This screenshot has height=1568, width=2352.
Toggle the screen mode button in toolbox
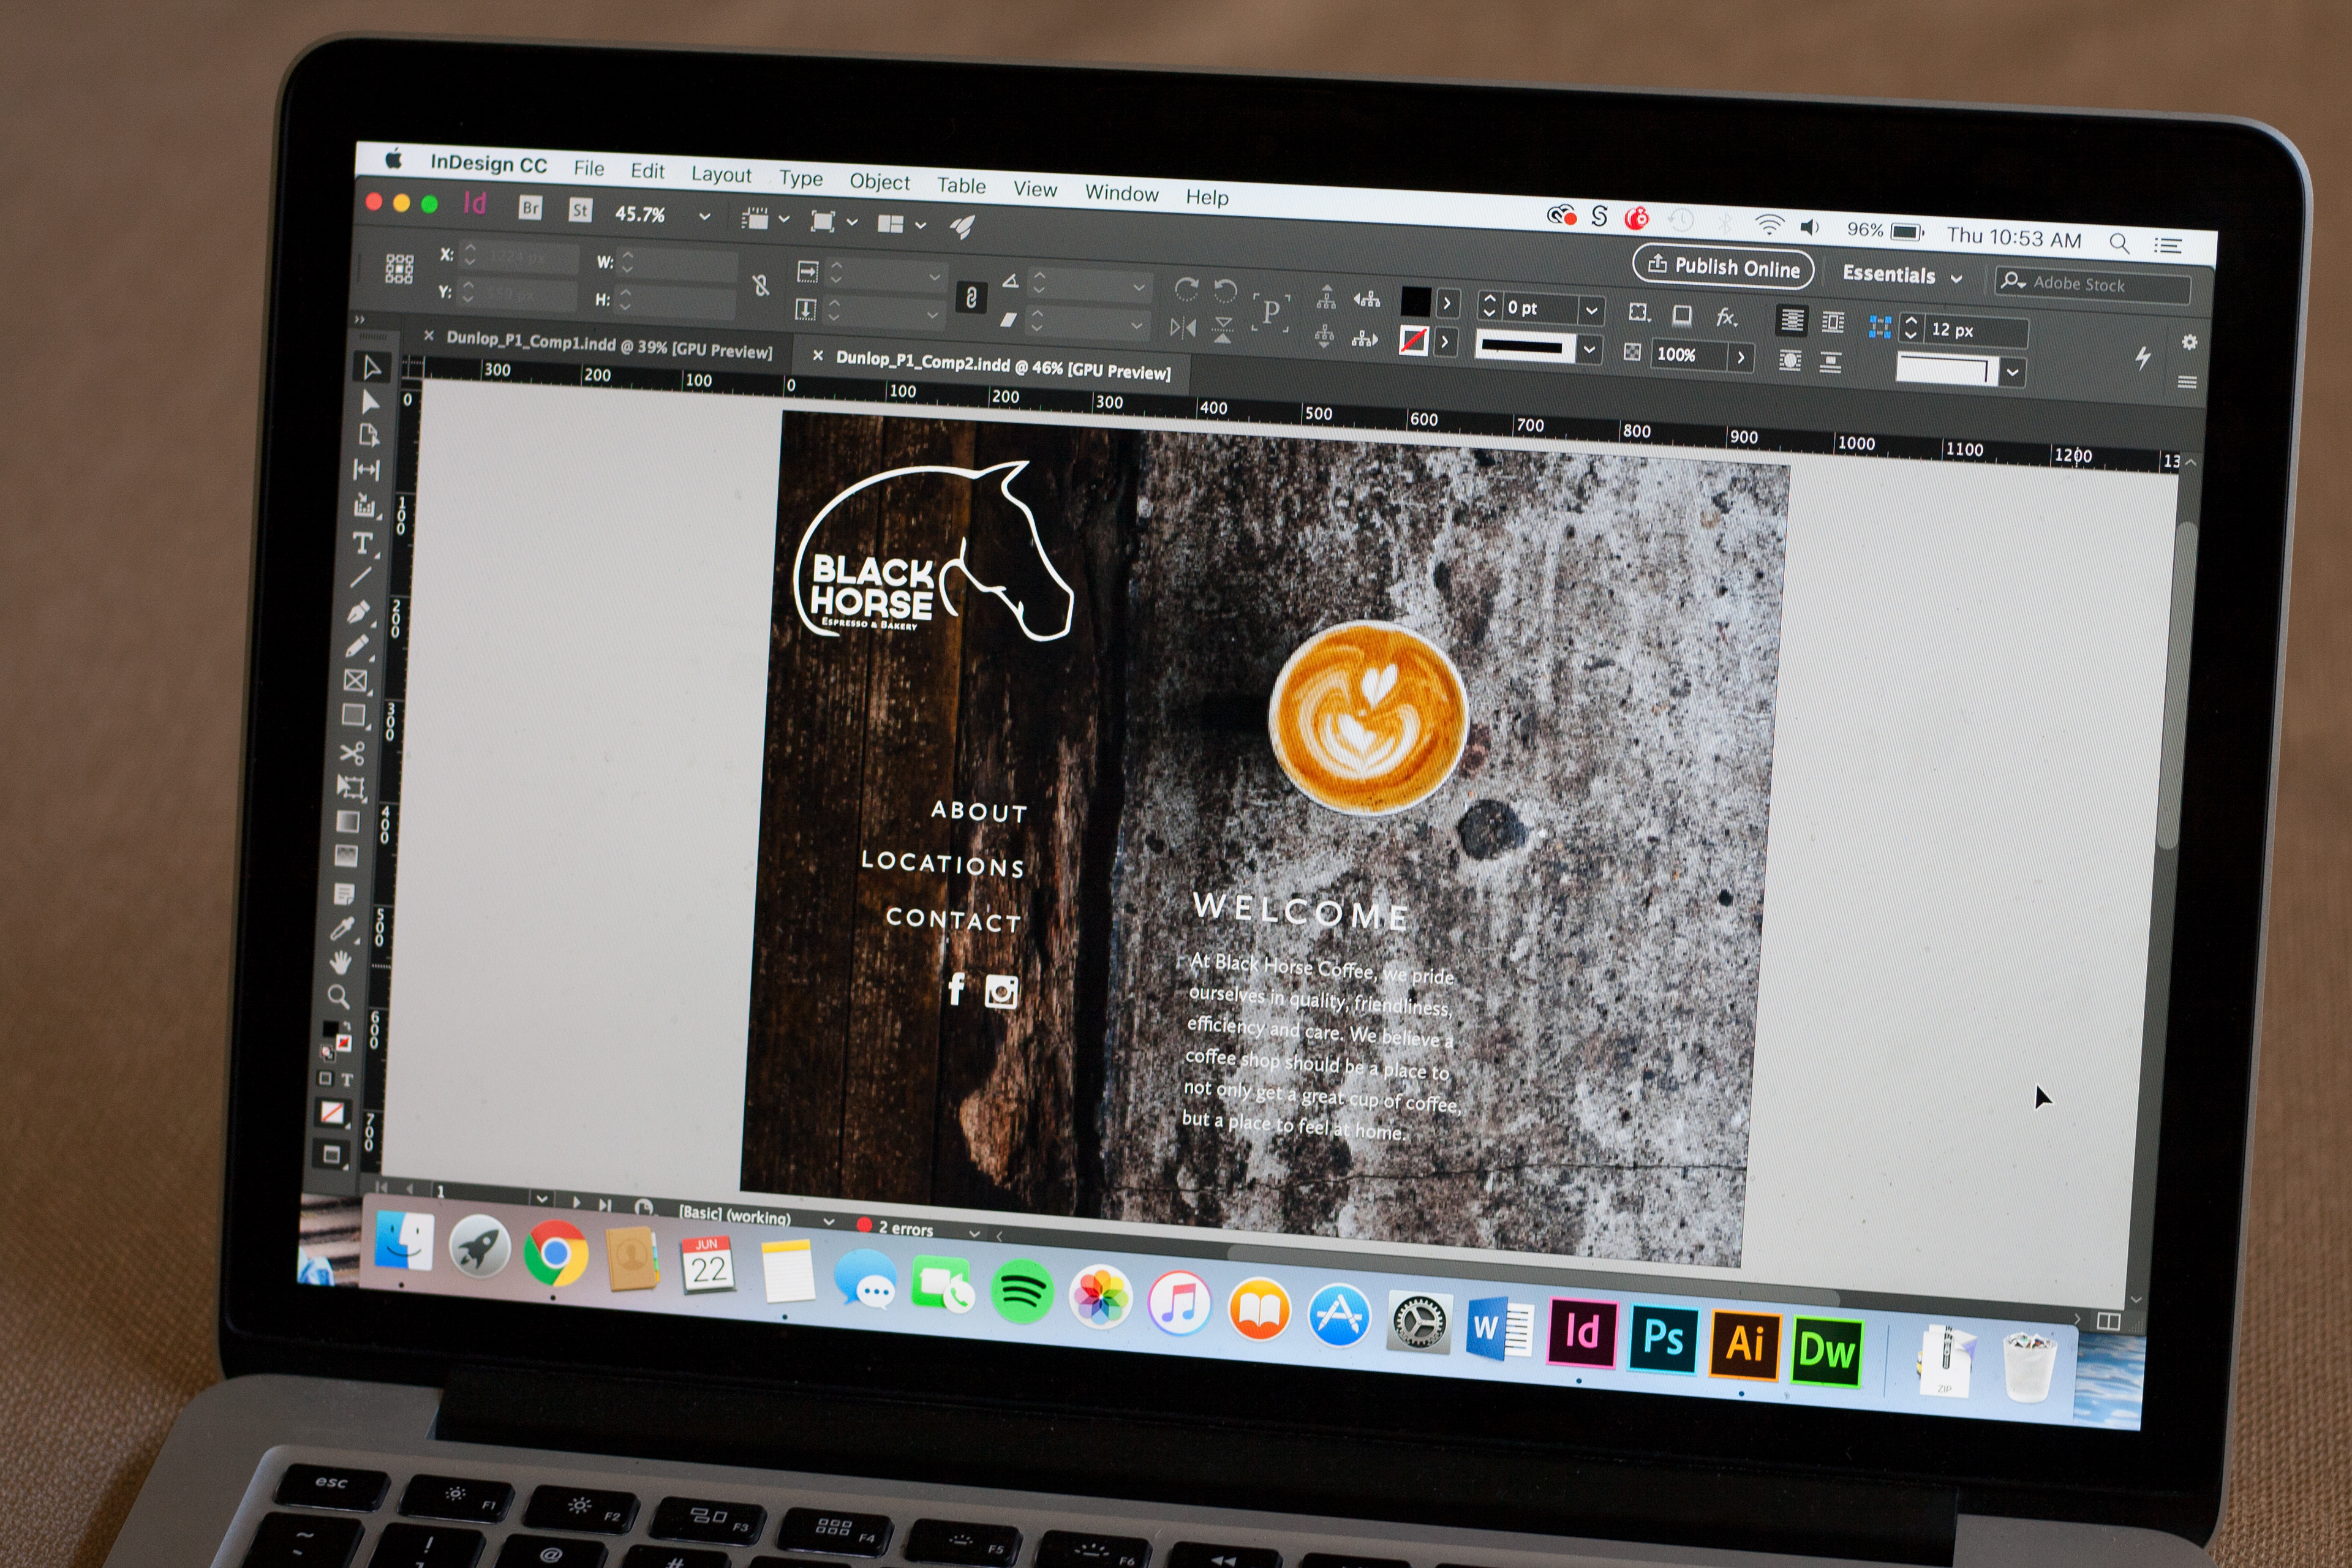pos(331,1155)
